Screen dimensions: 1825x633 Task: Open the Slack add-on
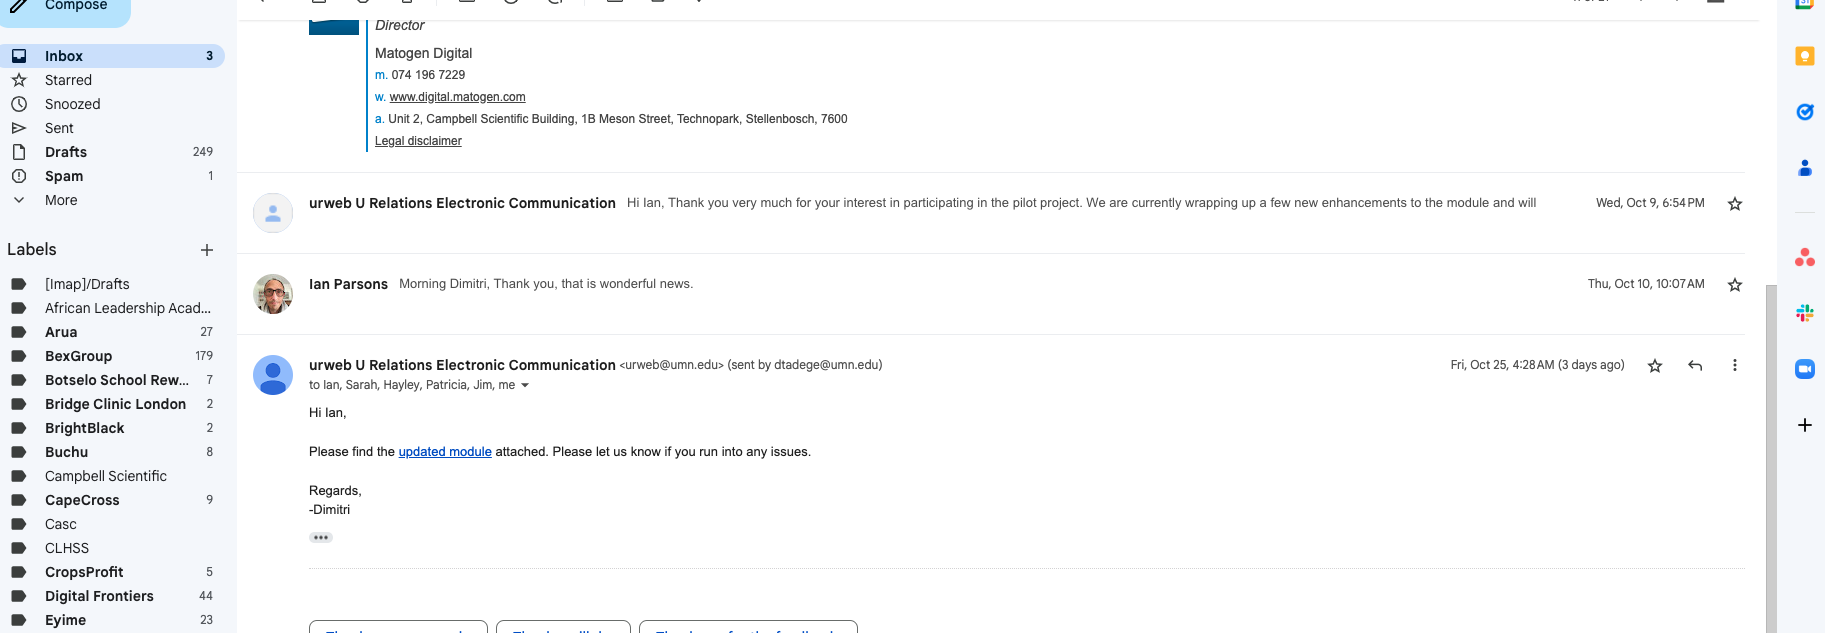coord(1805,313)
